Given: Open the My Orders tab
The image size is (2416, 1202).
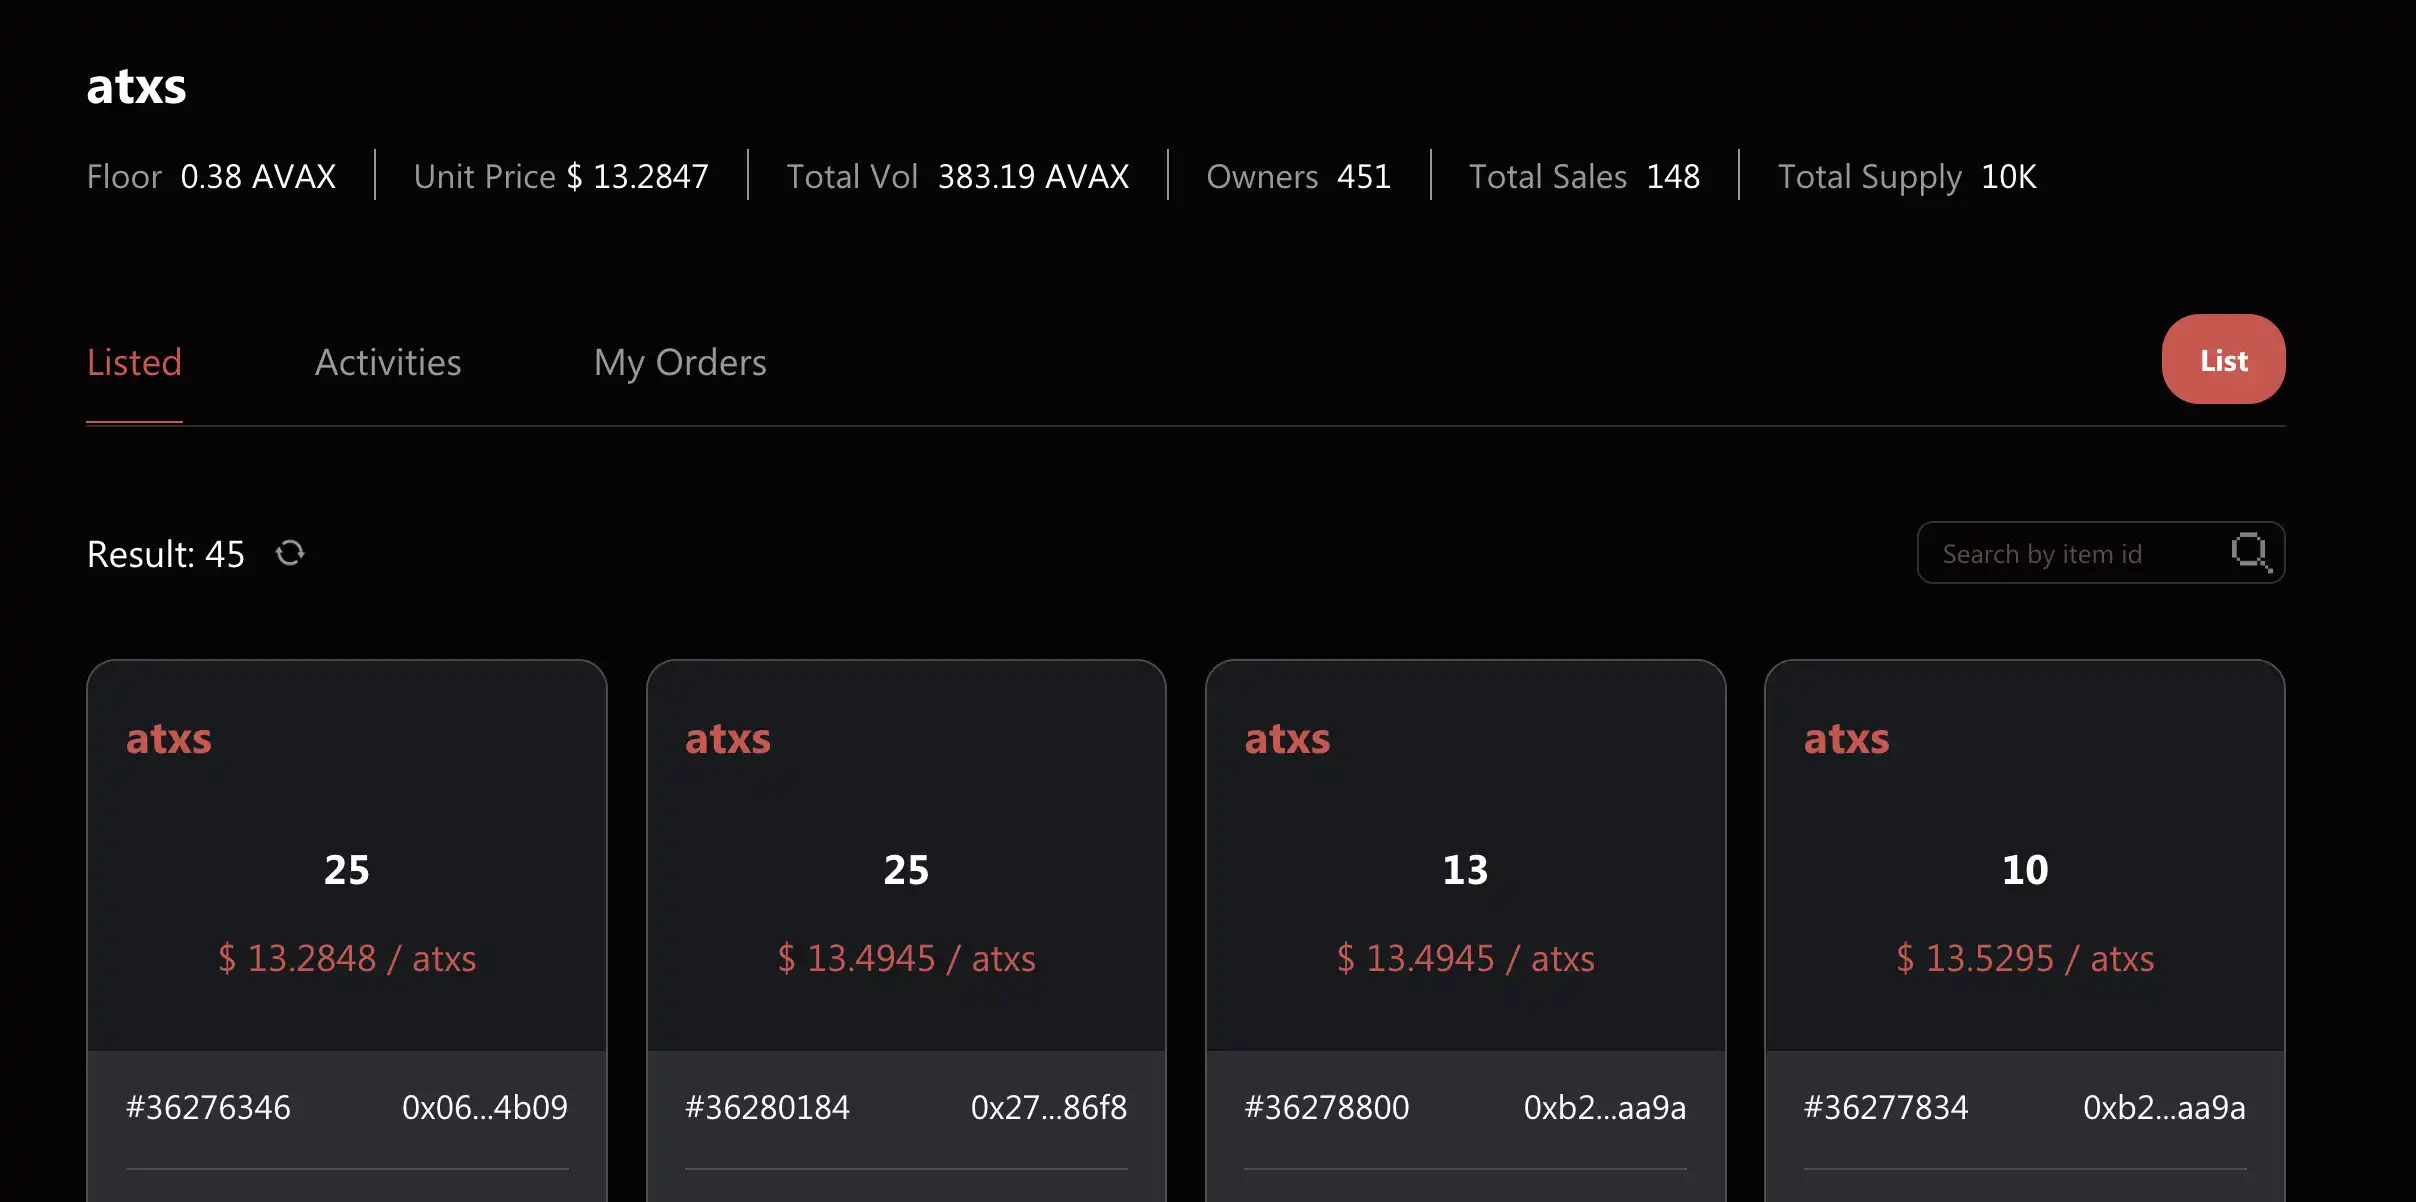Looking at the screenshot, I should click(x=680, y=362).
